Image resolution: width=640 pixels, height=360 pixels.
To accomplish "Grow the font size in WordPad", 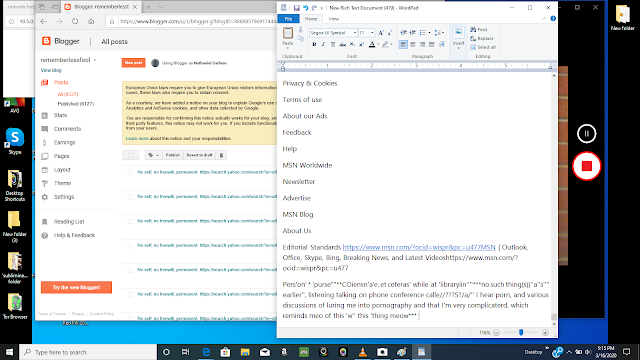I will [381, 33].
